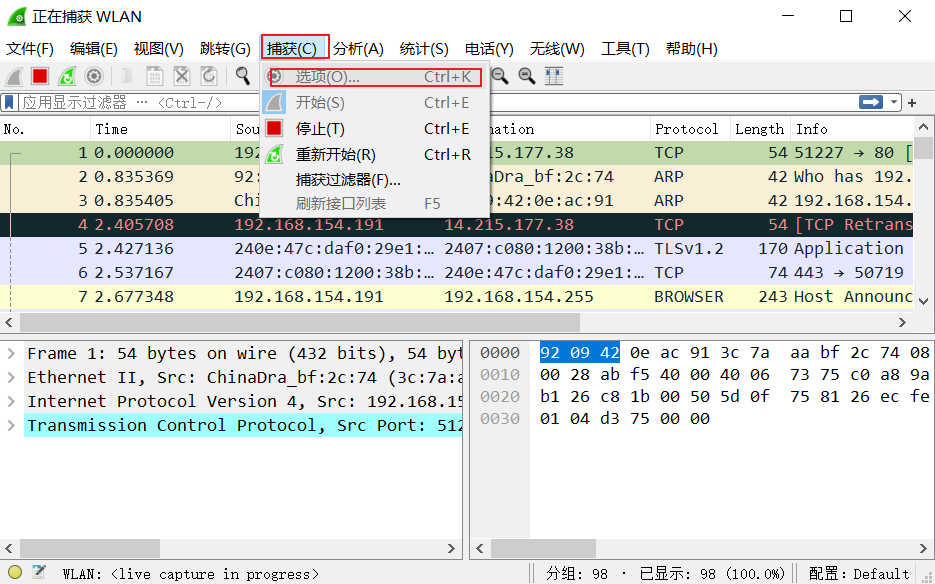Click the open 捕获(C) menu title

point(292,48)
